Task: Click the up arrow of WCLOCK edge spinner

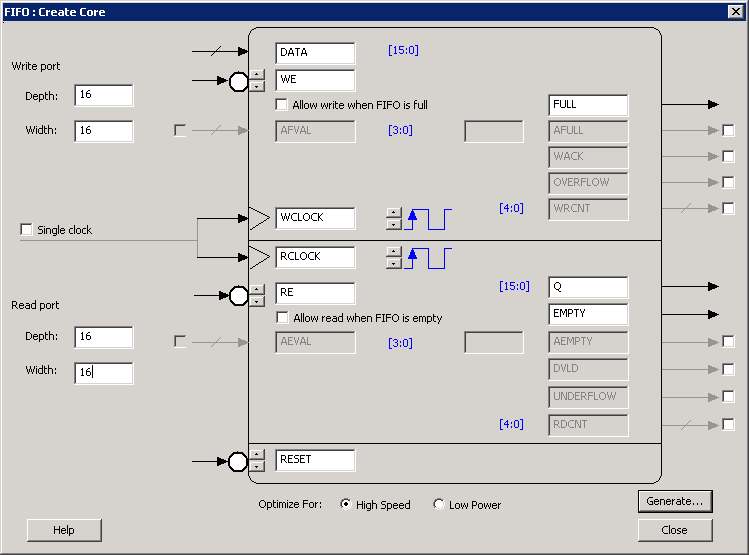Action: point(394,213)
